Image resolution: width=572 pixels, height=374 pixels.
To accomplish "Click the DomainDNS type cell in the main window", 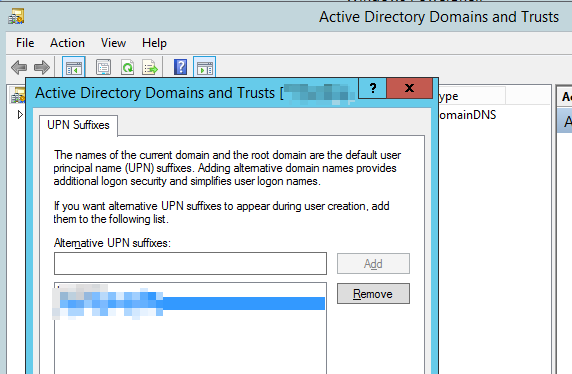I will click(468, 115).
